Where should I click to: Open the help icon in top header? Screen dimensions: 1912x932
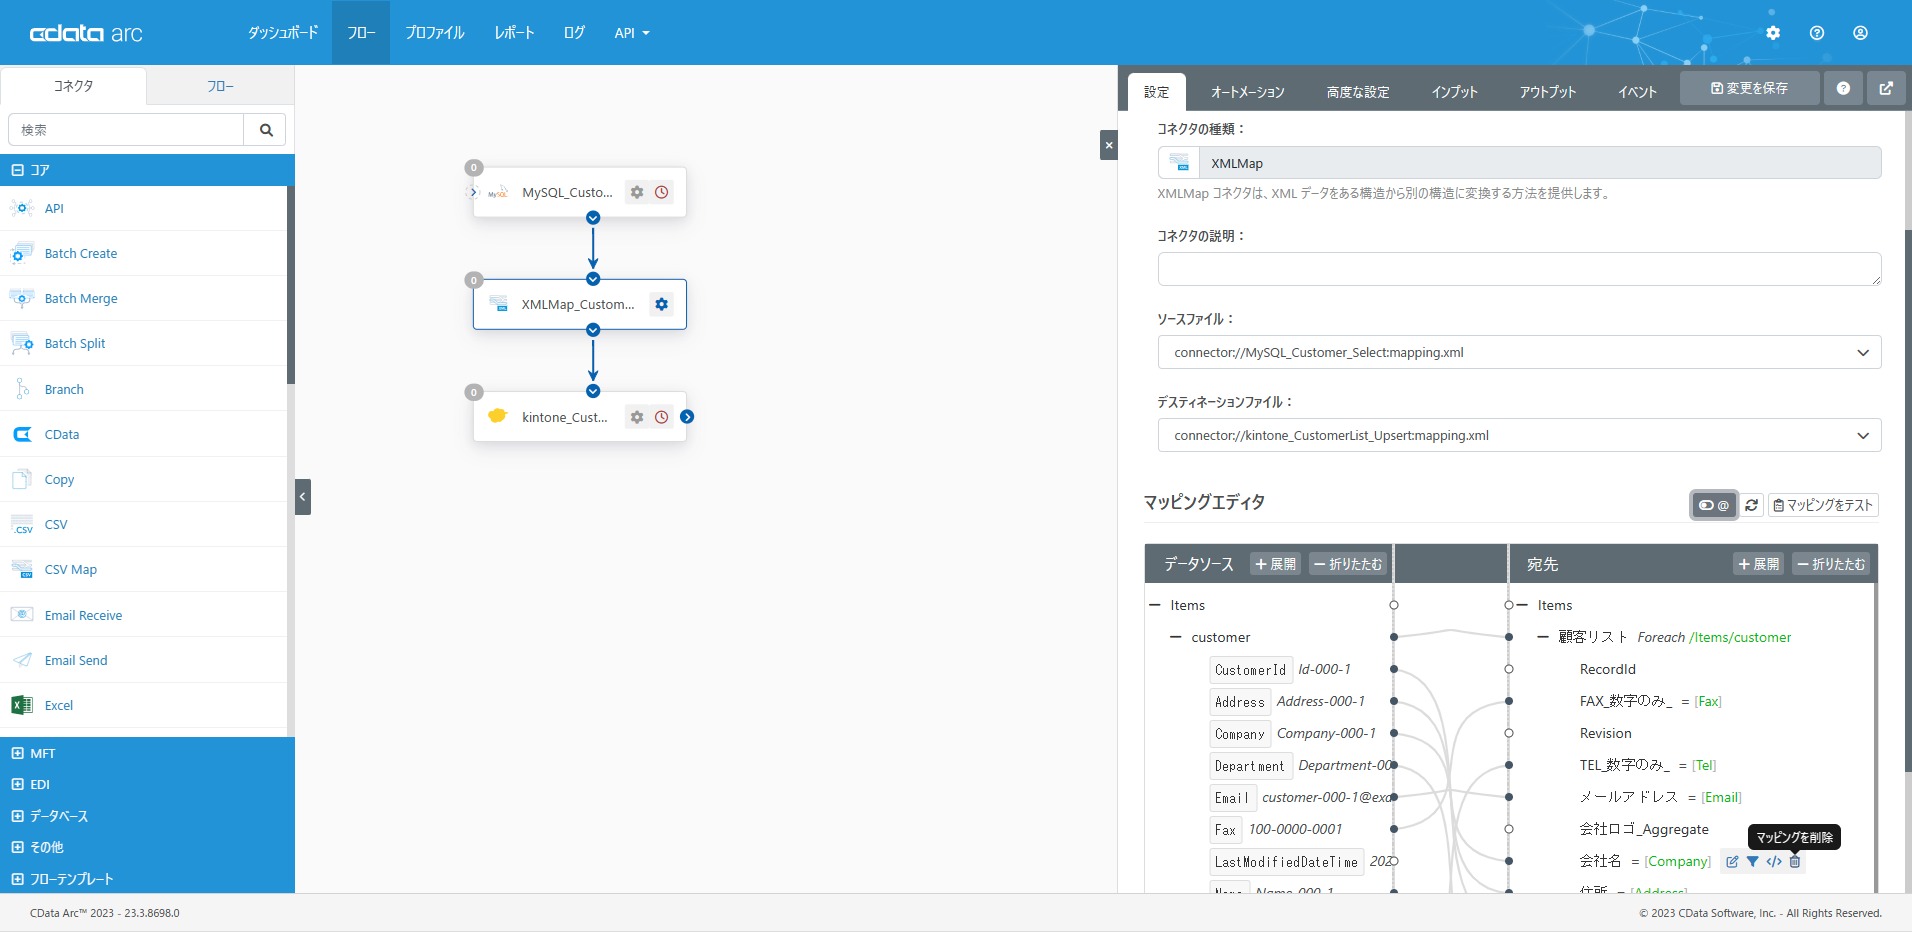(1817, 33)
